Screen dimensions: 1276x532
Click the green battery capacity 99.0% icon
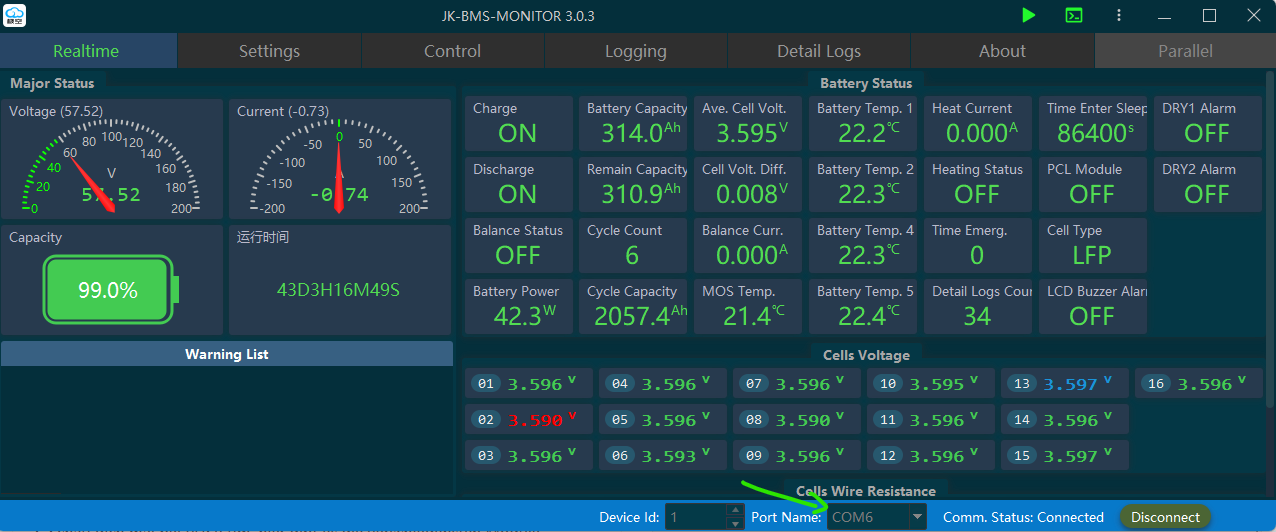tap(110, 290)
